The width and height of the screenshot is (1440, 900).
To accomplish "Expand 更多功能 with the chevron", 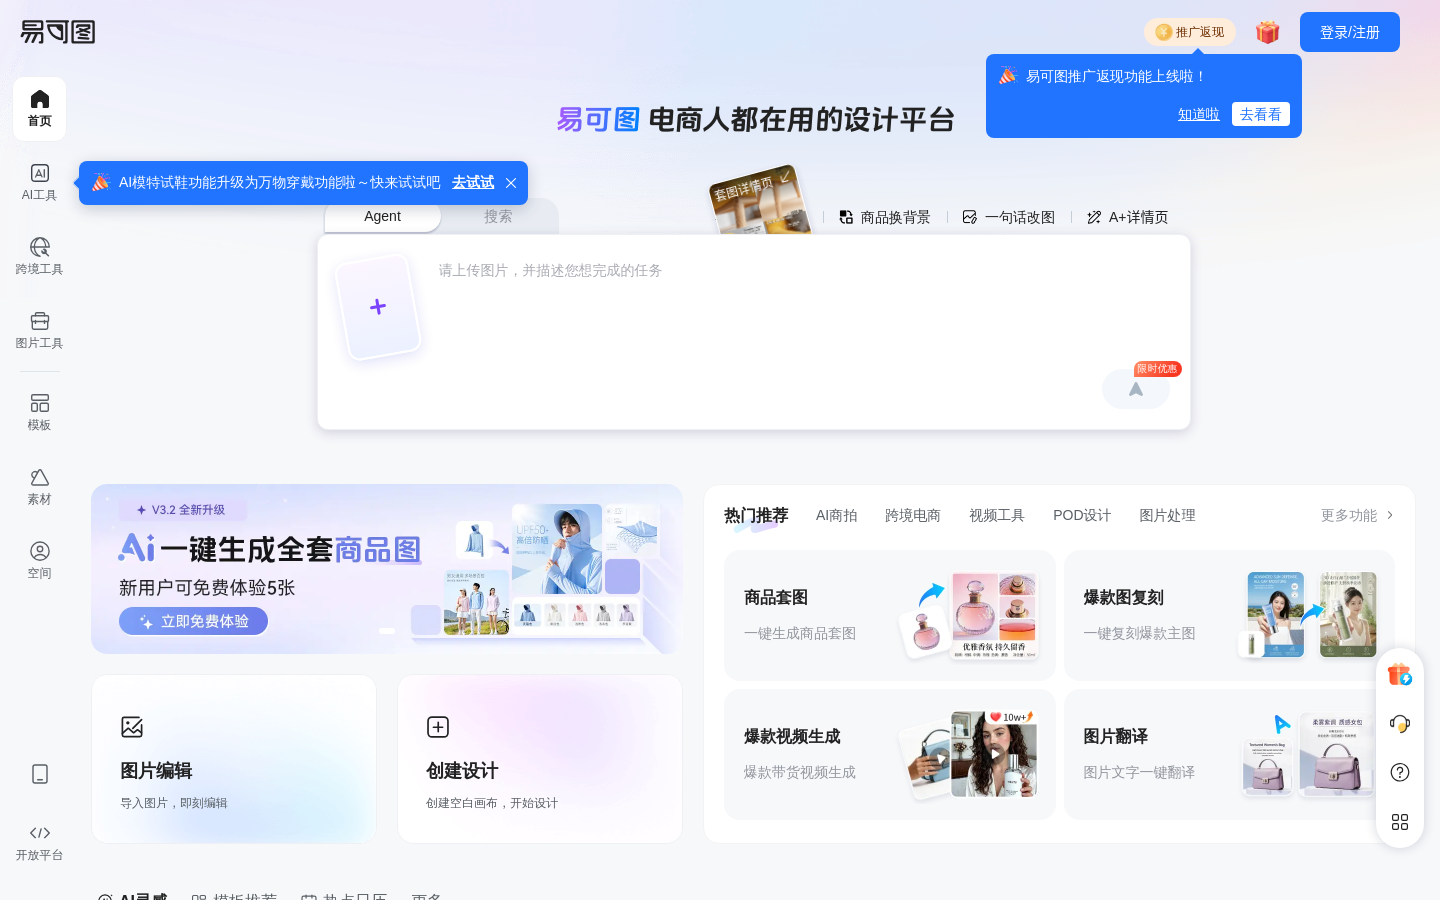I will tap(1358, 515).
